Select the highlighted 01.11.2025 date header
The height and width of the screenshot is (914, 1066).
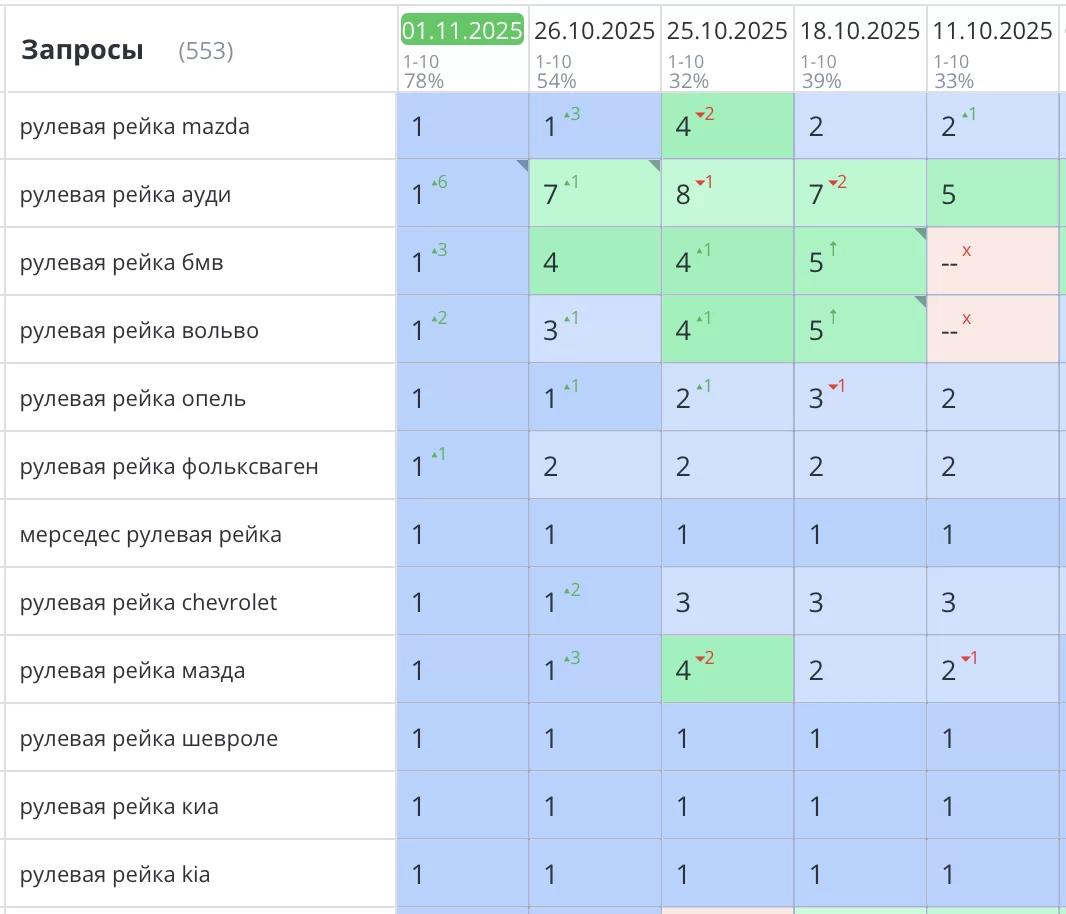point(462,30)
